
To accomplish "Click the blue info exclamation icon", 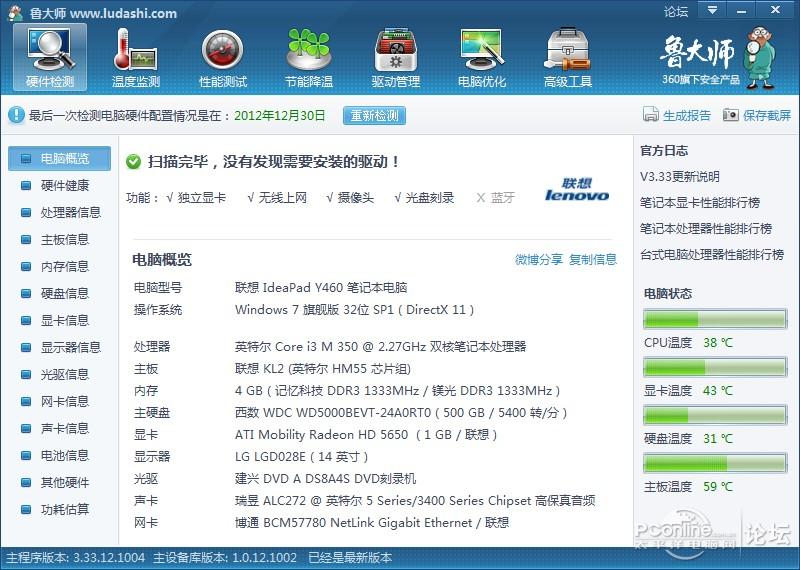I will pos(16,115).
